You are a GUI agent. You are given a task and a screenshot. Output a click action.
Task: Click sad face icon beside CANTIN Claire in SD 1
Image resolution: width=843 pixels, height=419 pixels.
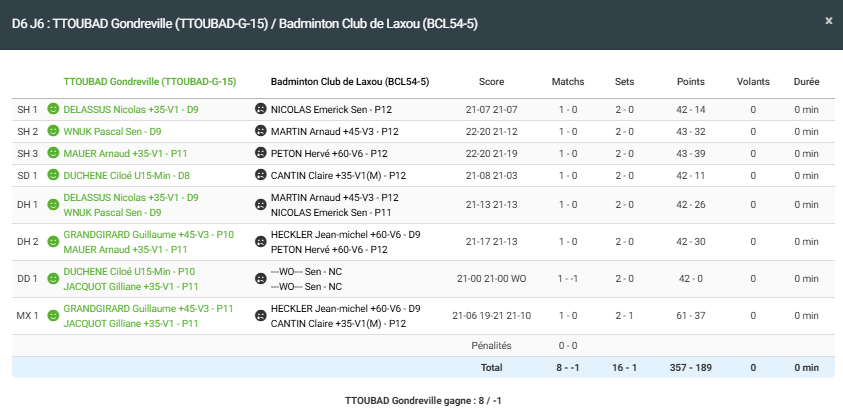point(261,175)
